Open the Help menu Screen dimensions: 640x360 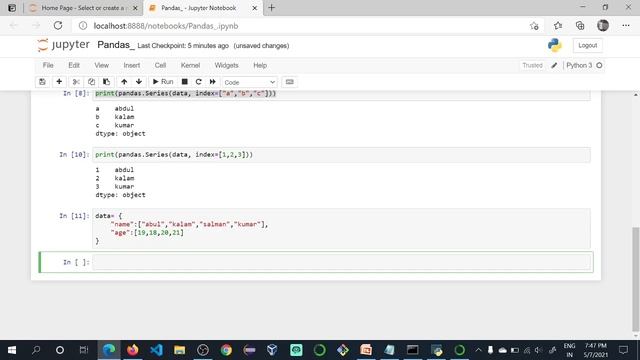(x=260, y=65)
